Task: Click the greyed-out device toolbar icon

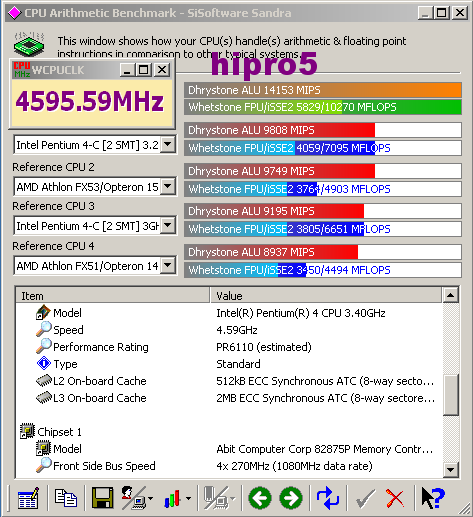Action: click(216, 498)
